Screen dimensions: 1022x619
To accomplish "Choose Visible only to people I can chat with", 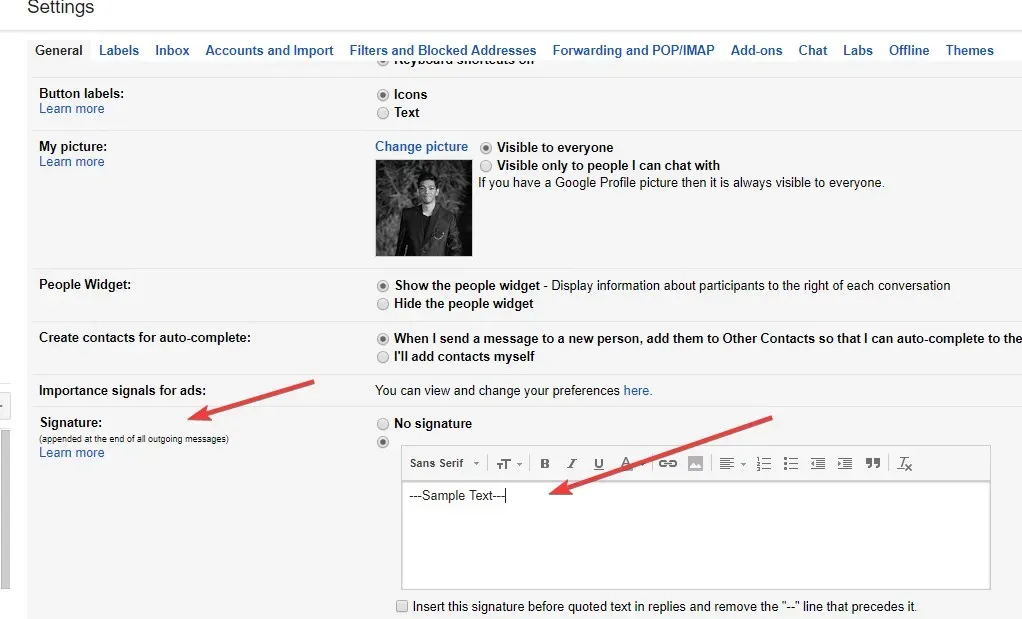I will pos(486,166).
